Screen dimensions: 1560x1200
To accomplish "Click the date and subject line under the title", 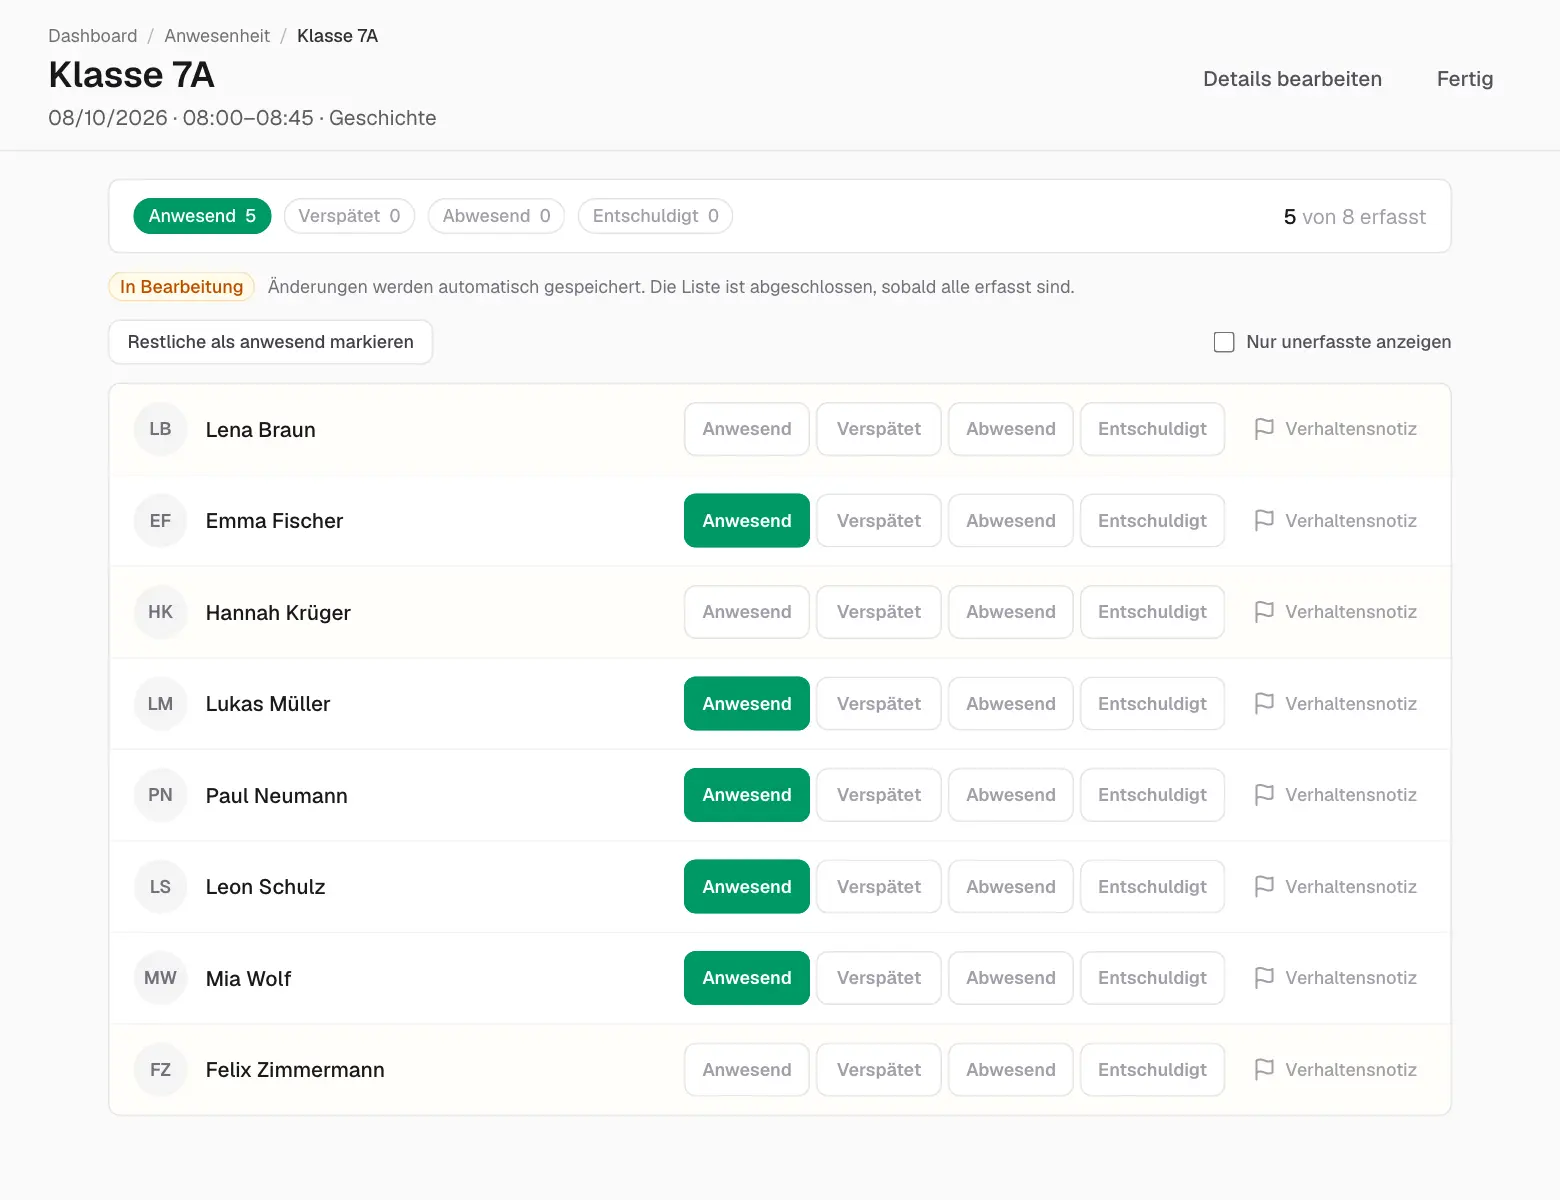I will [242, 118].
